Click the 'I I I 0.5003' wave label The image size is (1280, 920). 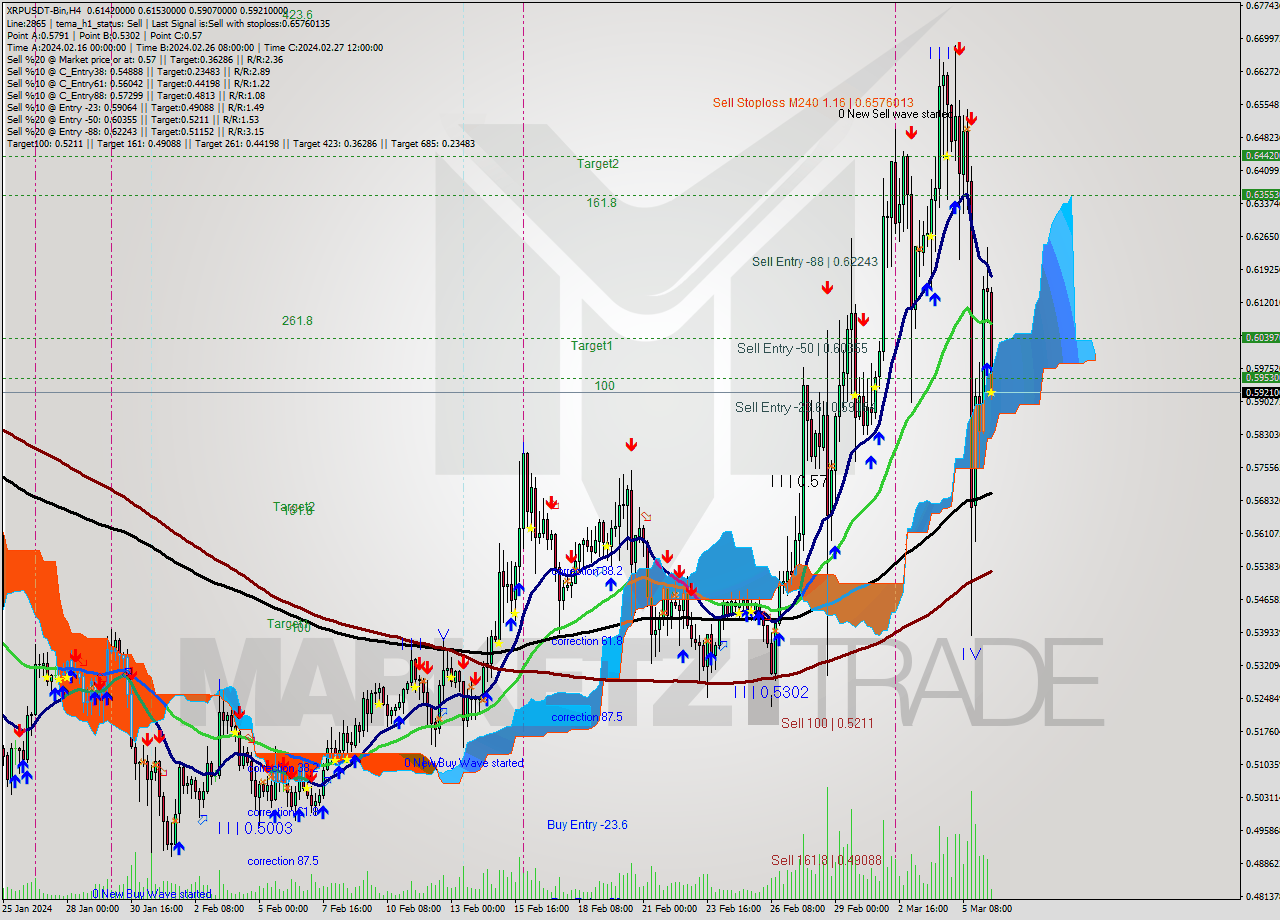pos(255,828)
